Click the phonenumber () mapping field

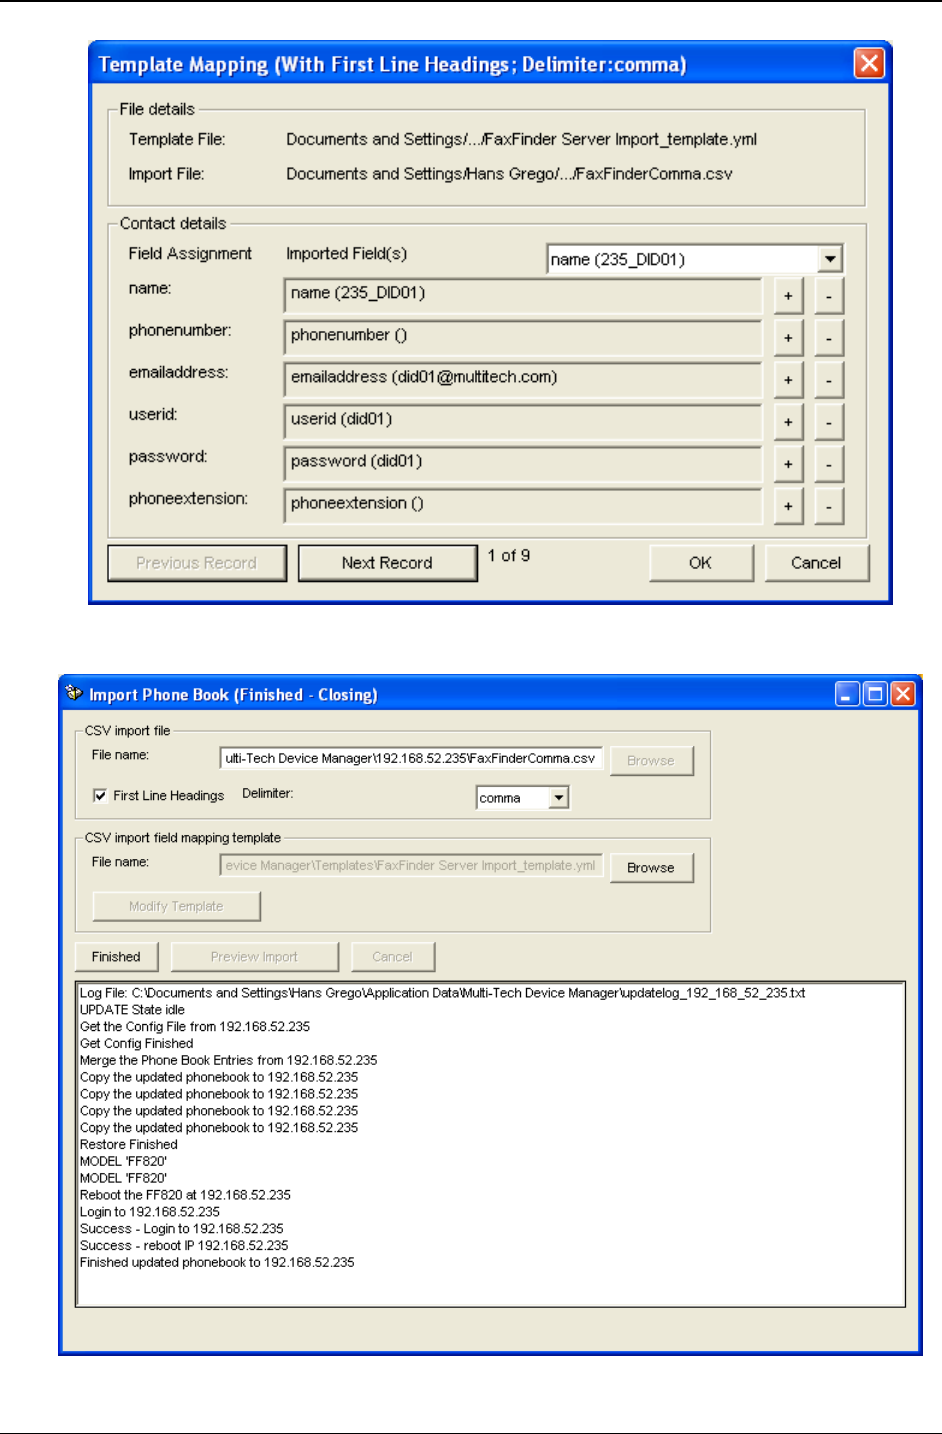pos(523,338)
